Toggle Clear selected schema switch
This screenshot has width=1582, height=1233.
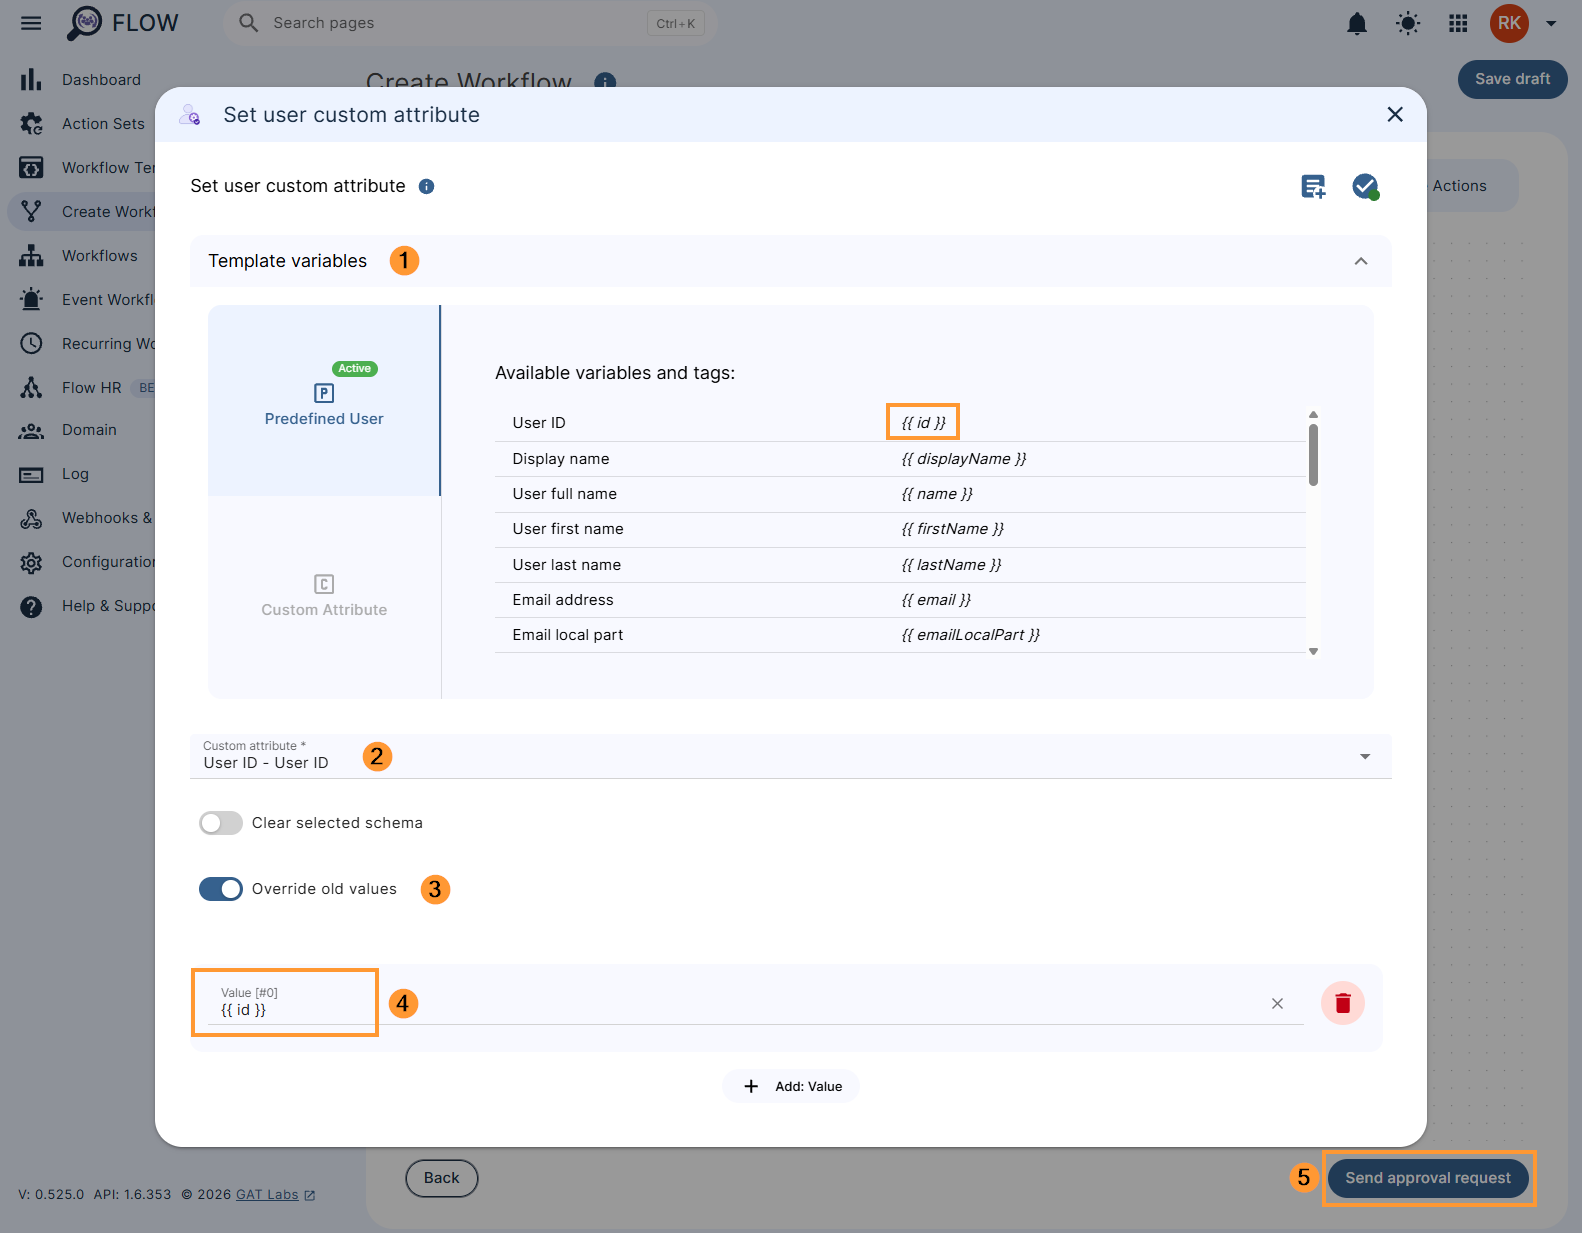(x=221, y=823)
